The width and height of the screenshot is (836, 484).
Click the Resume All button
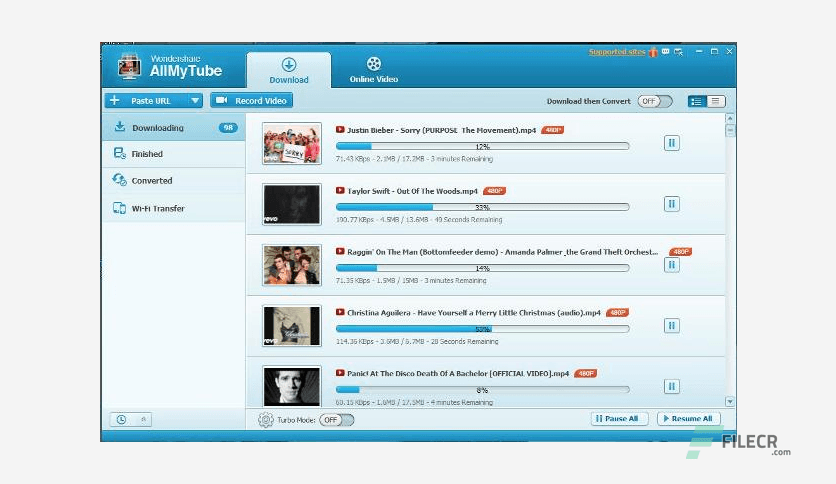click(689, 419)
